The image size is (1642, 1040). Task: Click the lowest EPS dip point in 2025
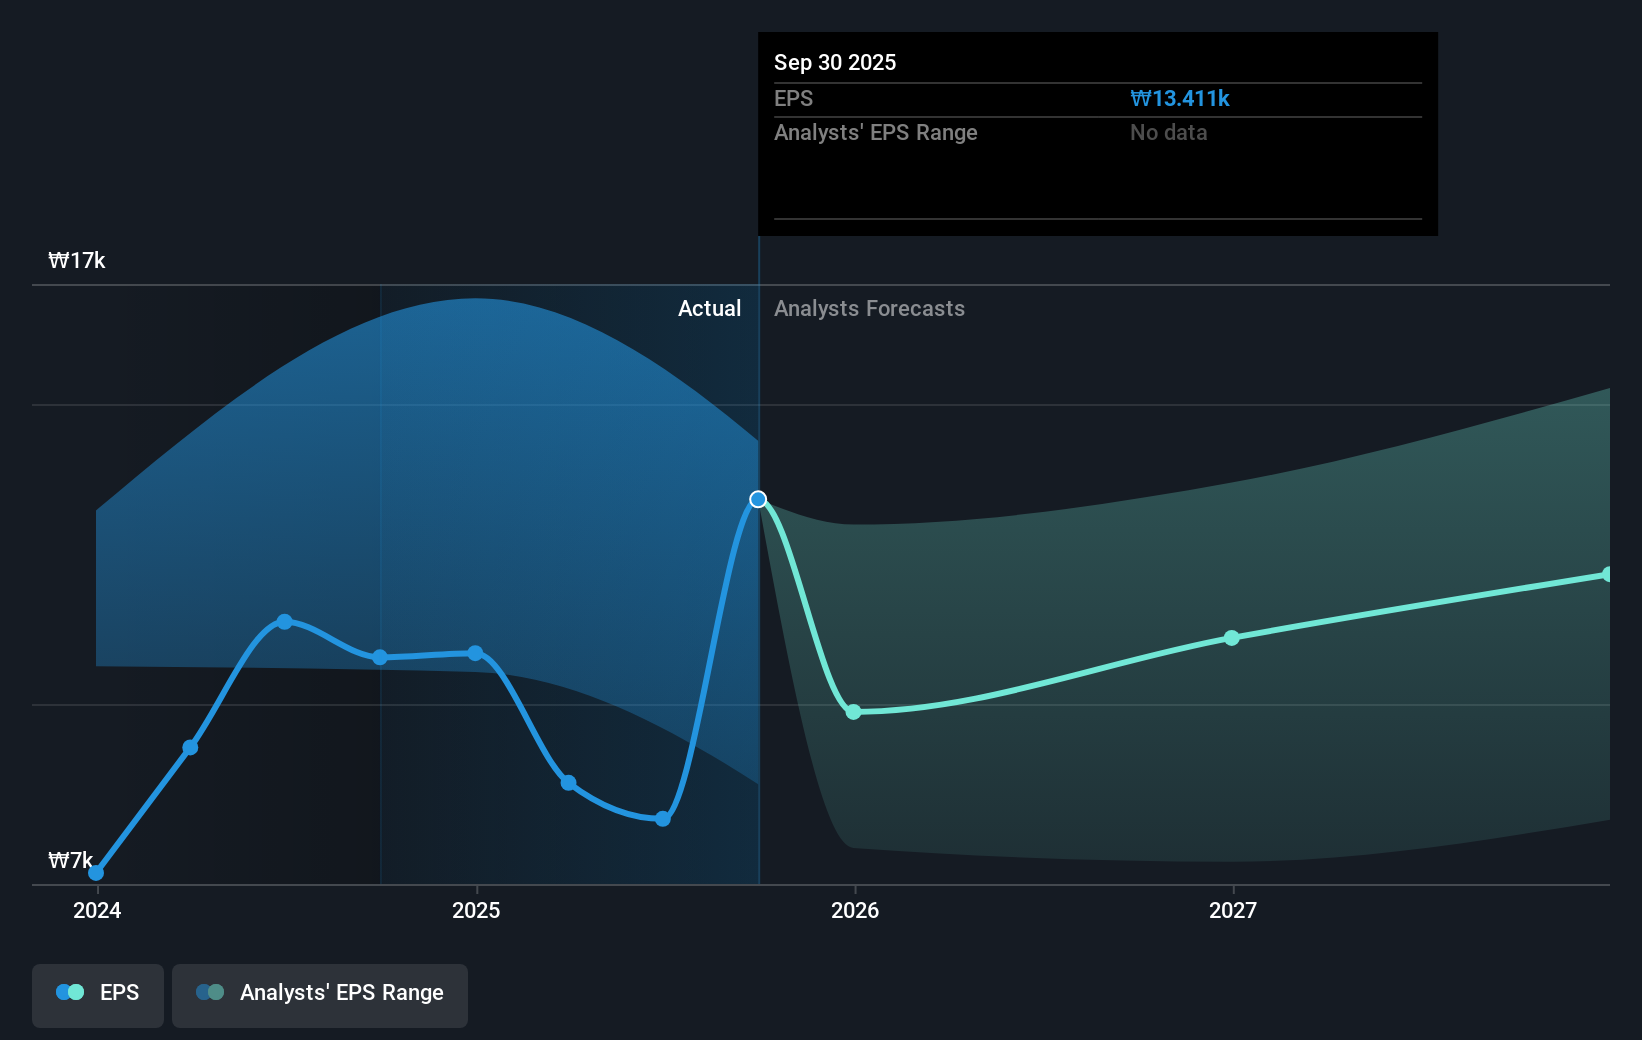tap(663, 818)
